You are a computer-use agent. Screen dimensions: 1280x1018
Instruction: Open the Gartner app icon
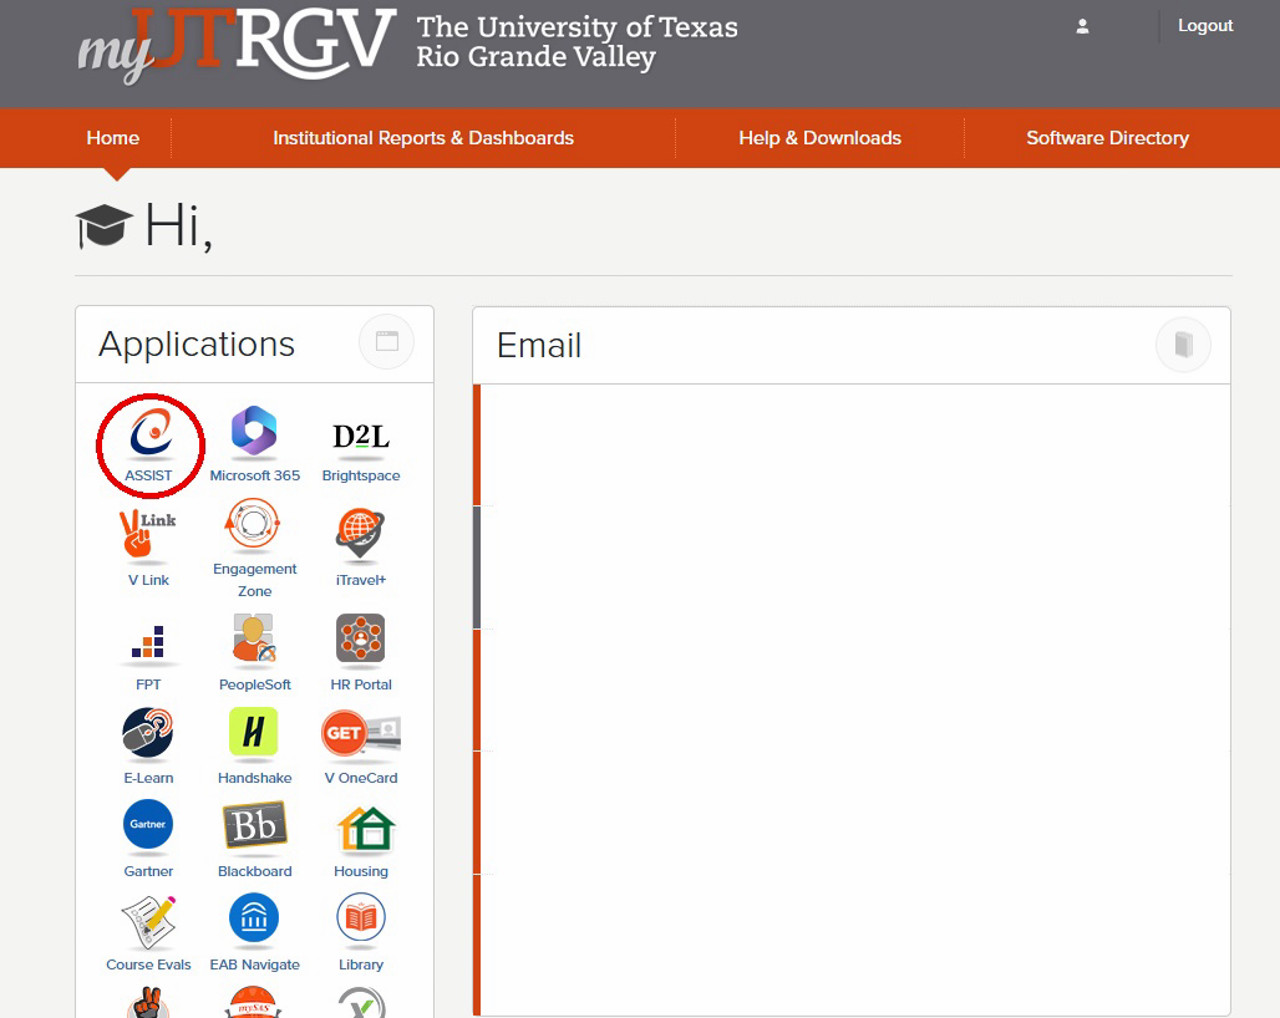(x=148, y=824)
